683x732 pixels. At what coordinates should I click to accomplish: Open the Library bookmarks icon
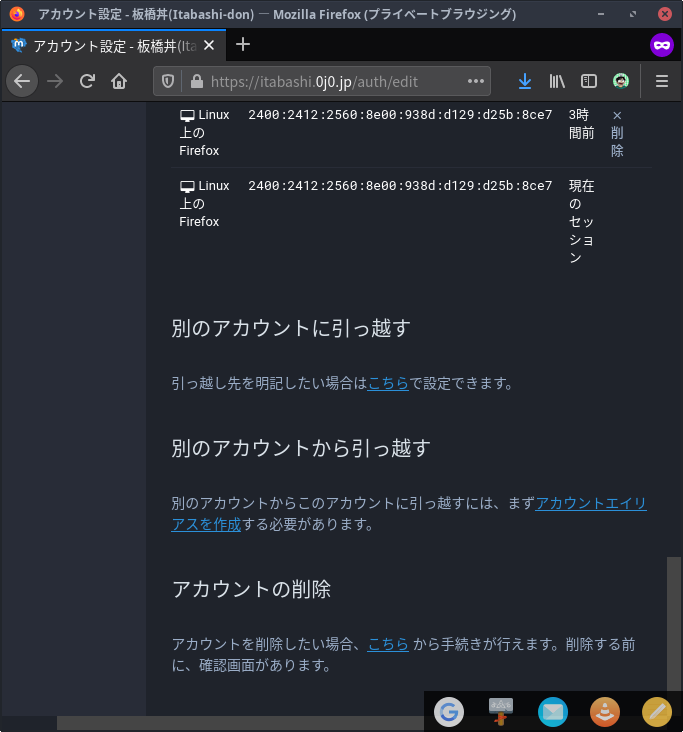coord(557,81)
